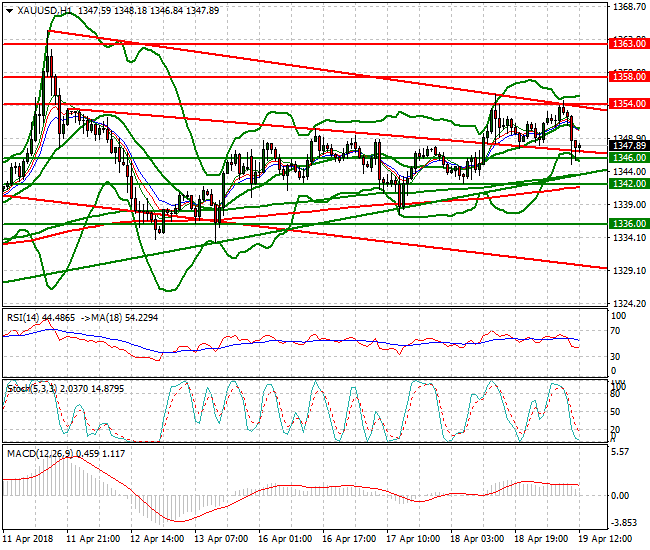Viewport: 650px width, 550px height.
Task: Select the 1354.00 red price level label
Action: click(x=629, y=104)
